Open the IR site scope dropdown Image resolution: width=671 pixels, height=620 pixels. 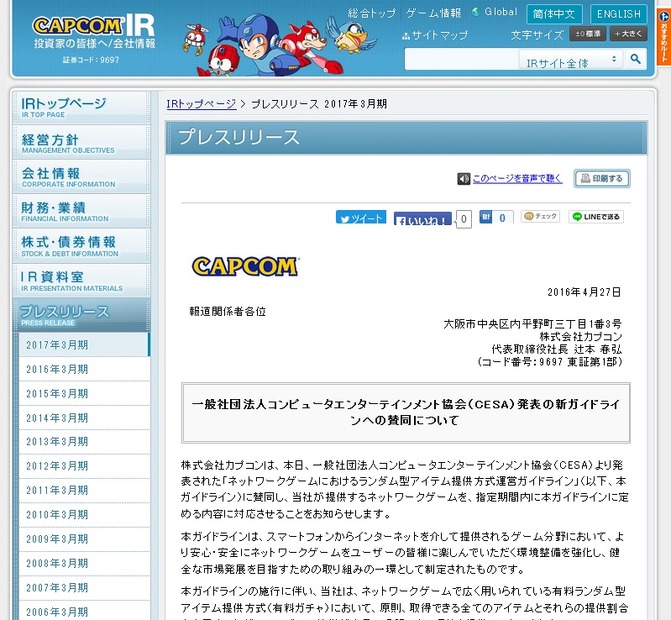pos(571,59)
